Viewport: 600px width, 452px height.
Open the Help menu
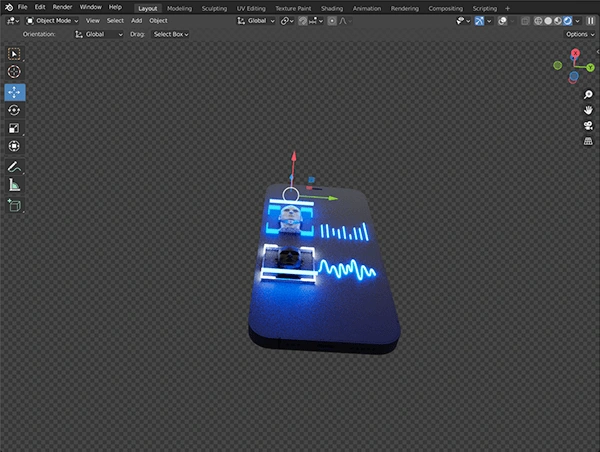[115, 7]
